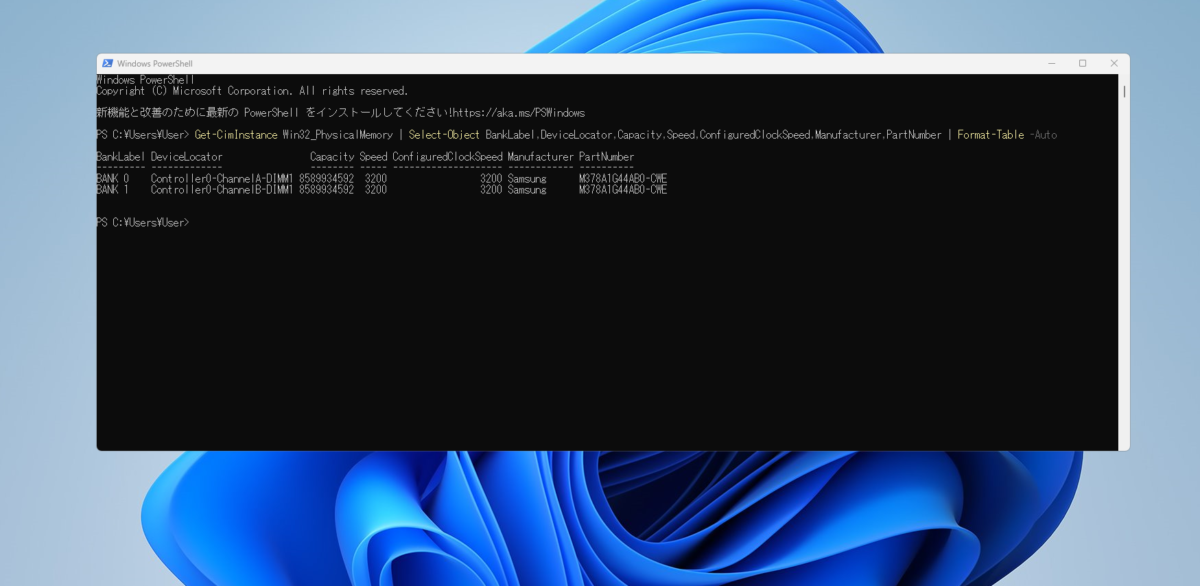
Task: Click the 'Speed' column header
Action: point(373,157)
